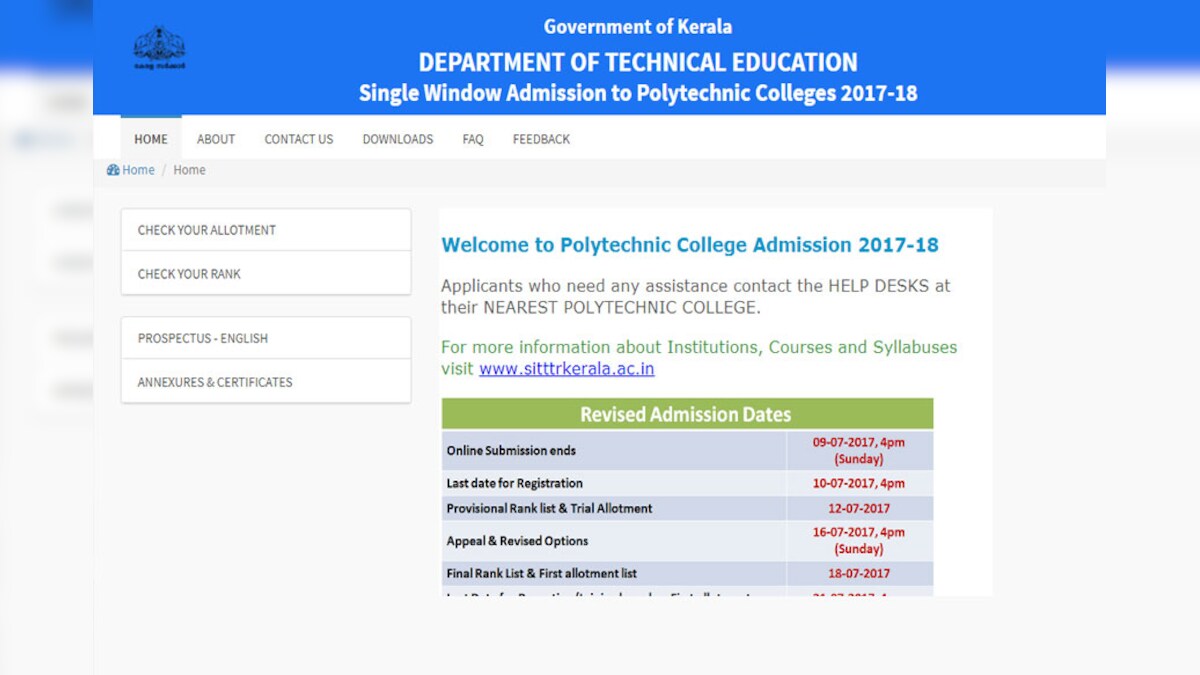
Task: Click the Government of Kerala emblem logo
Action: click(x=158, y=46)
